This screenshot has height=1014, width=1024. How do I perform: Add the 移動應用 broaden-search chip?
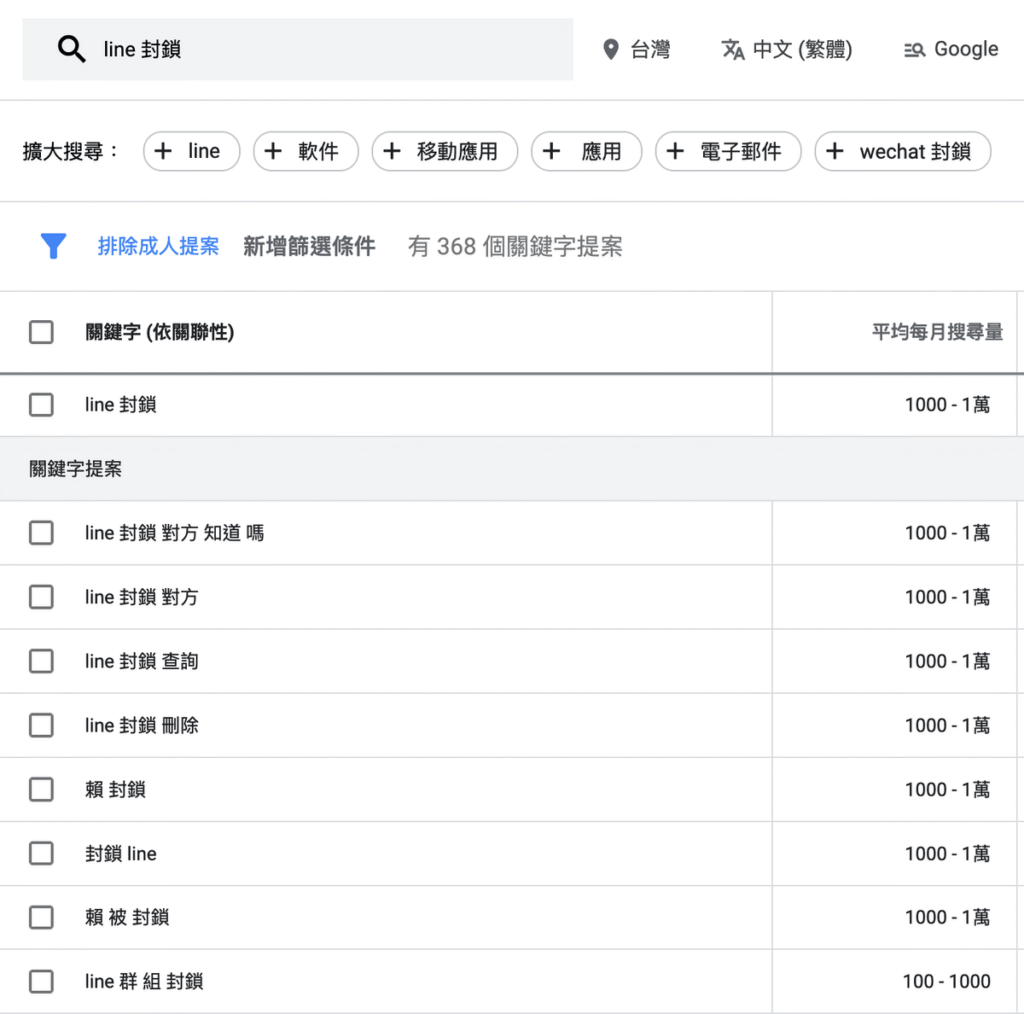445,151
